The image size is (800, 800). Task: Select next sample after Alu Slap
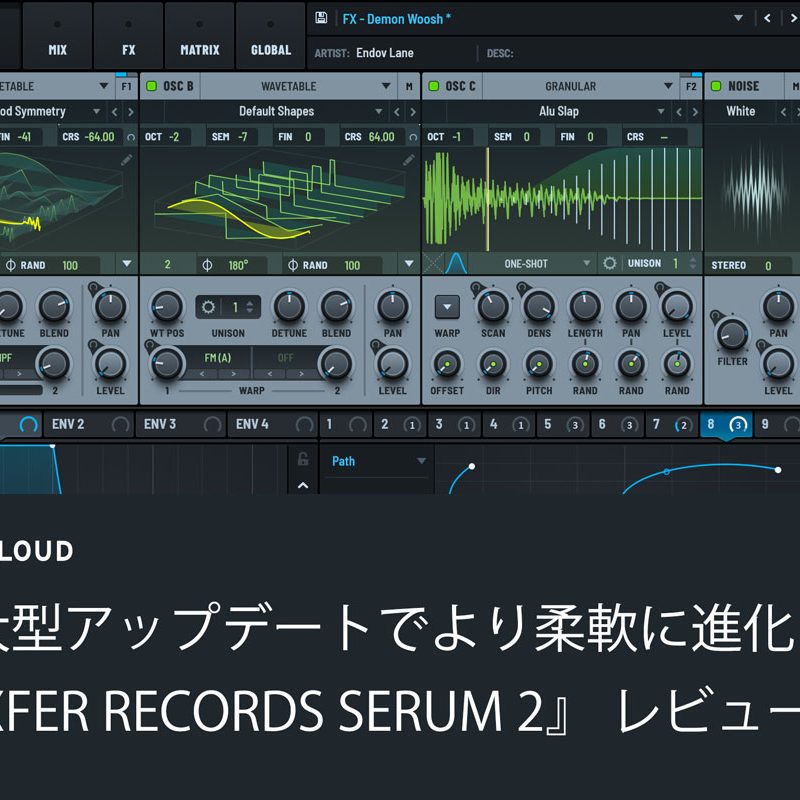click(x=695, y=112)
